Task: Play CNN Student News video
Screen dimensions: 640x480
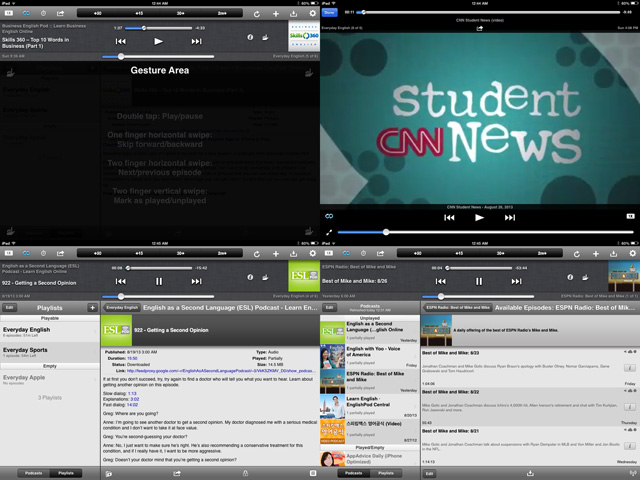Action: (x=480, y=218)
